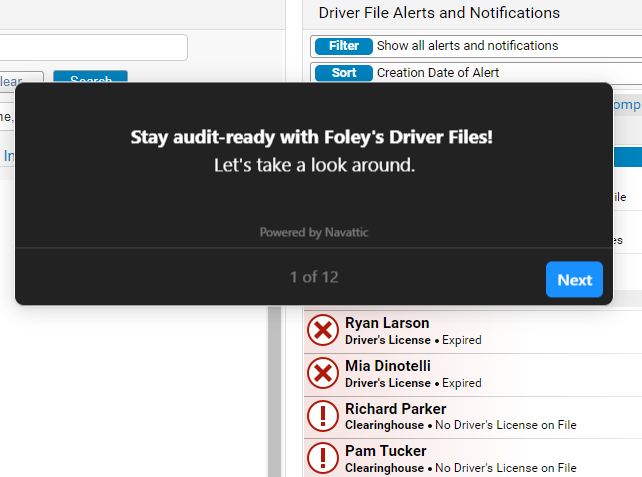The image size is (642, 477).
Task: Focus the search input field at top left
Action: [x=93, y=47]
